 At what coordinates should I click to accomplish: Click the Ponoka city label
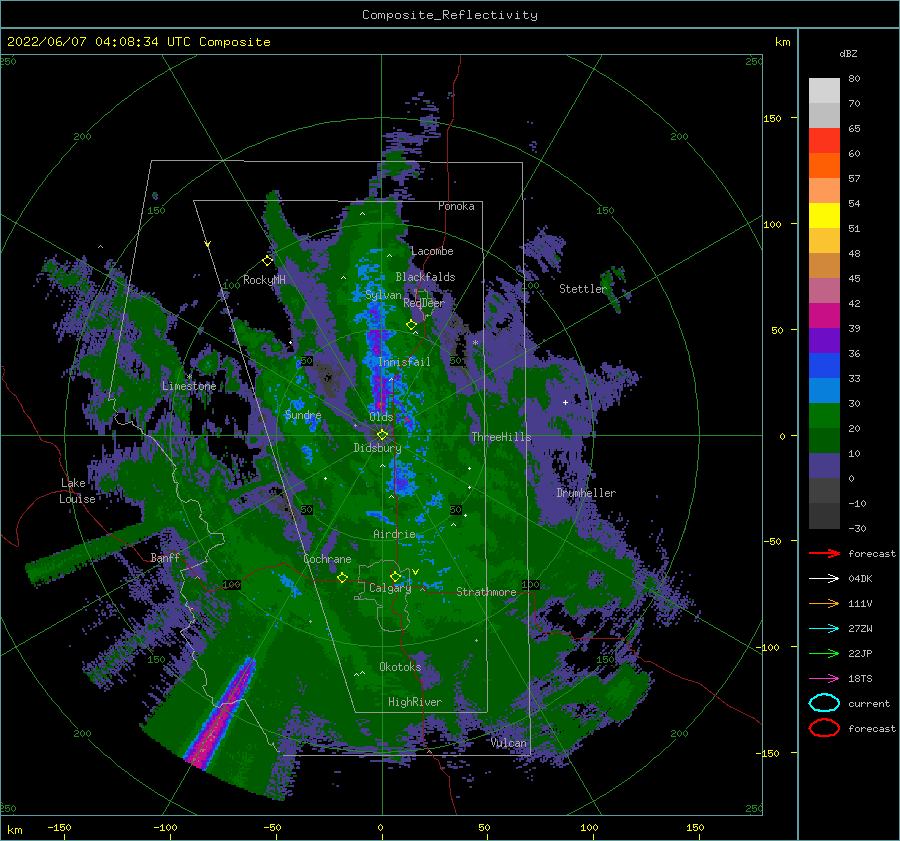pos(456,206)
